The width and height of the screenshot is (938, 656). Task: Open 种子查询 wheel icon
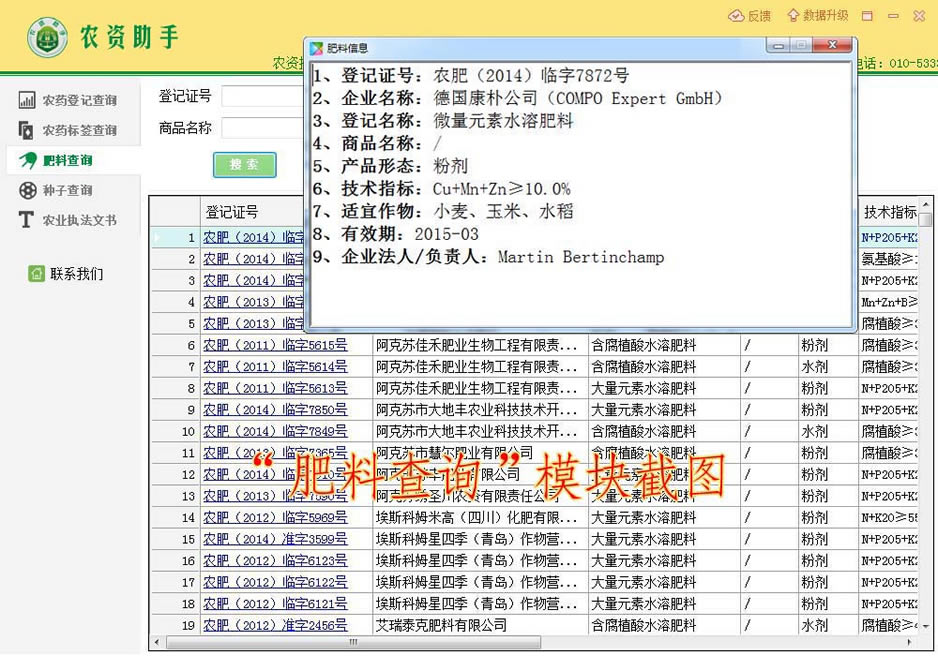(28, 190)
